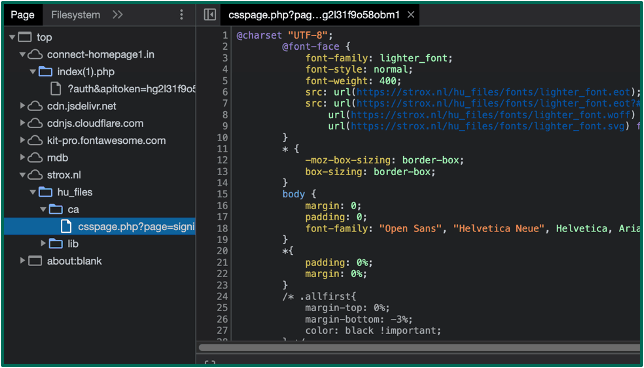Collapse the strox.nl domain
The width and height of the screenshot is (644, 368).
click(23, 175)
